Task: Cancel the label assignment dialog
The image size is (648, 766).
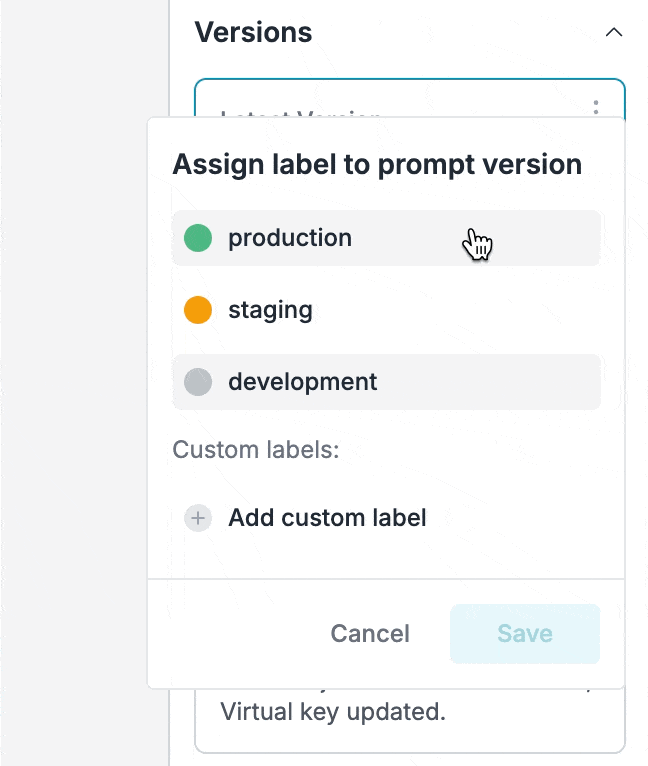Action: [370, 634]
